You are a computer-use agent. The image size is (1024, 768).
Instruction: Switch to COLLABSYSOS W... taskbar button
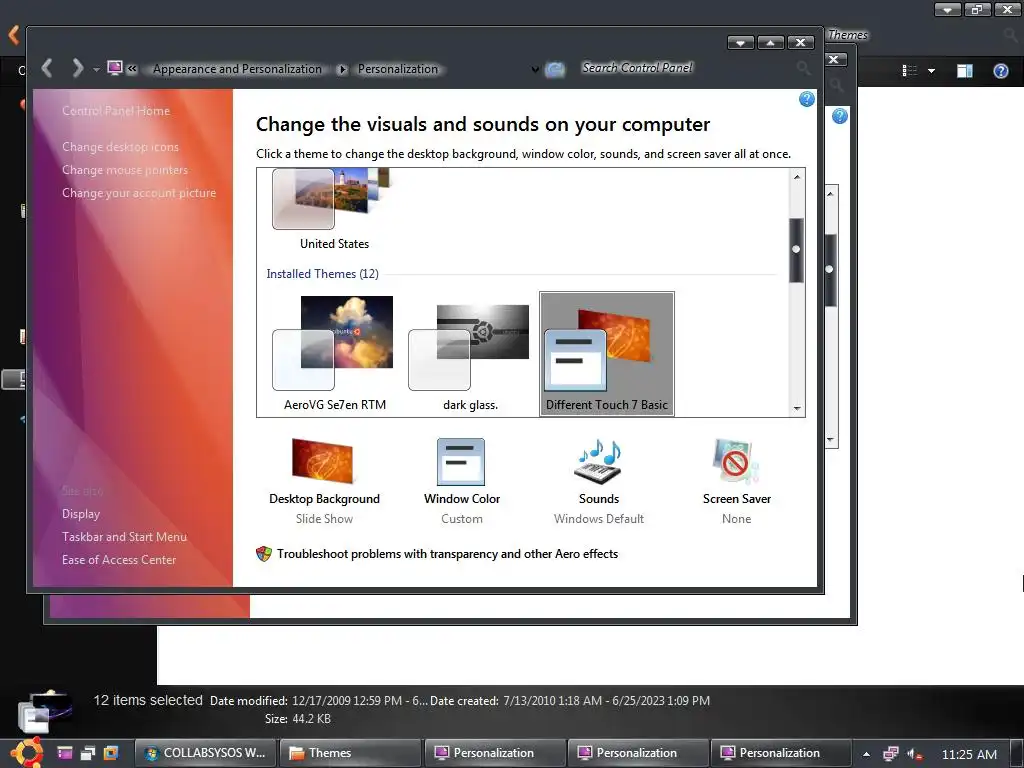click(x=206, y=753)
